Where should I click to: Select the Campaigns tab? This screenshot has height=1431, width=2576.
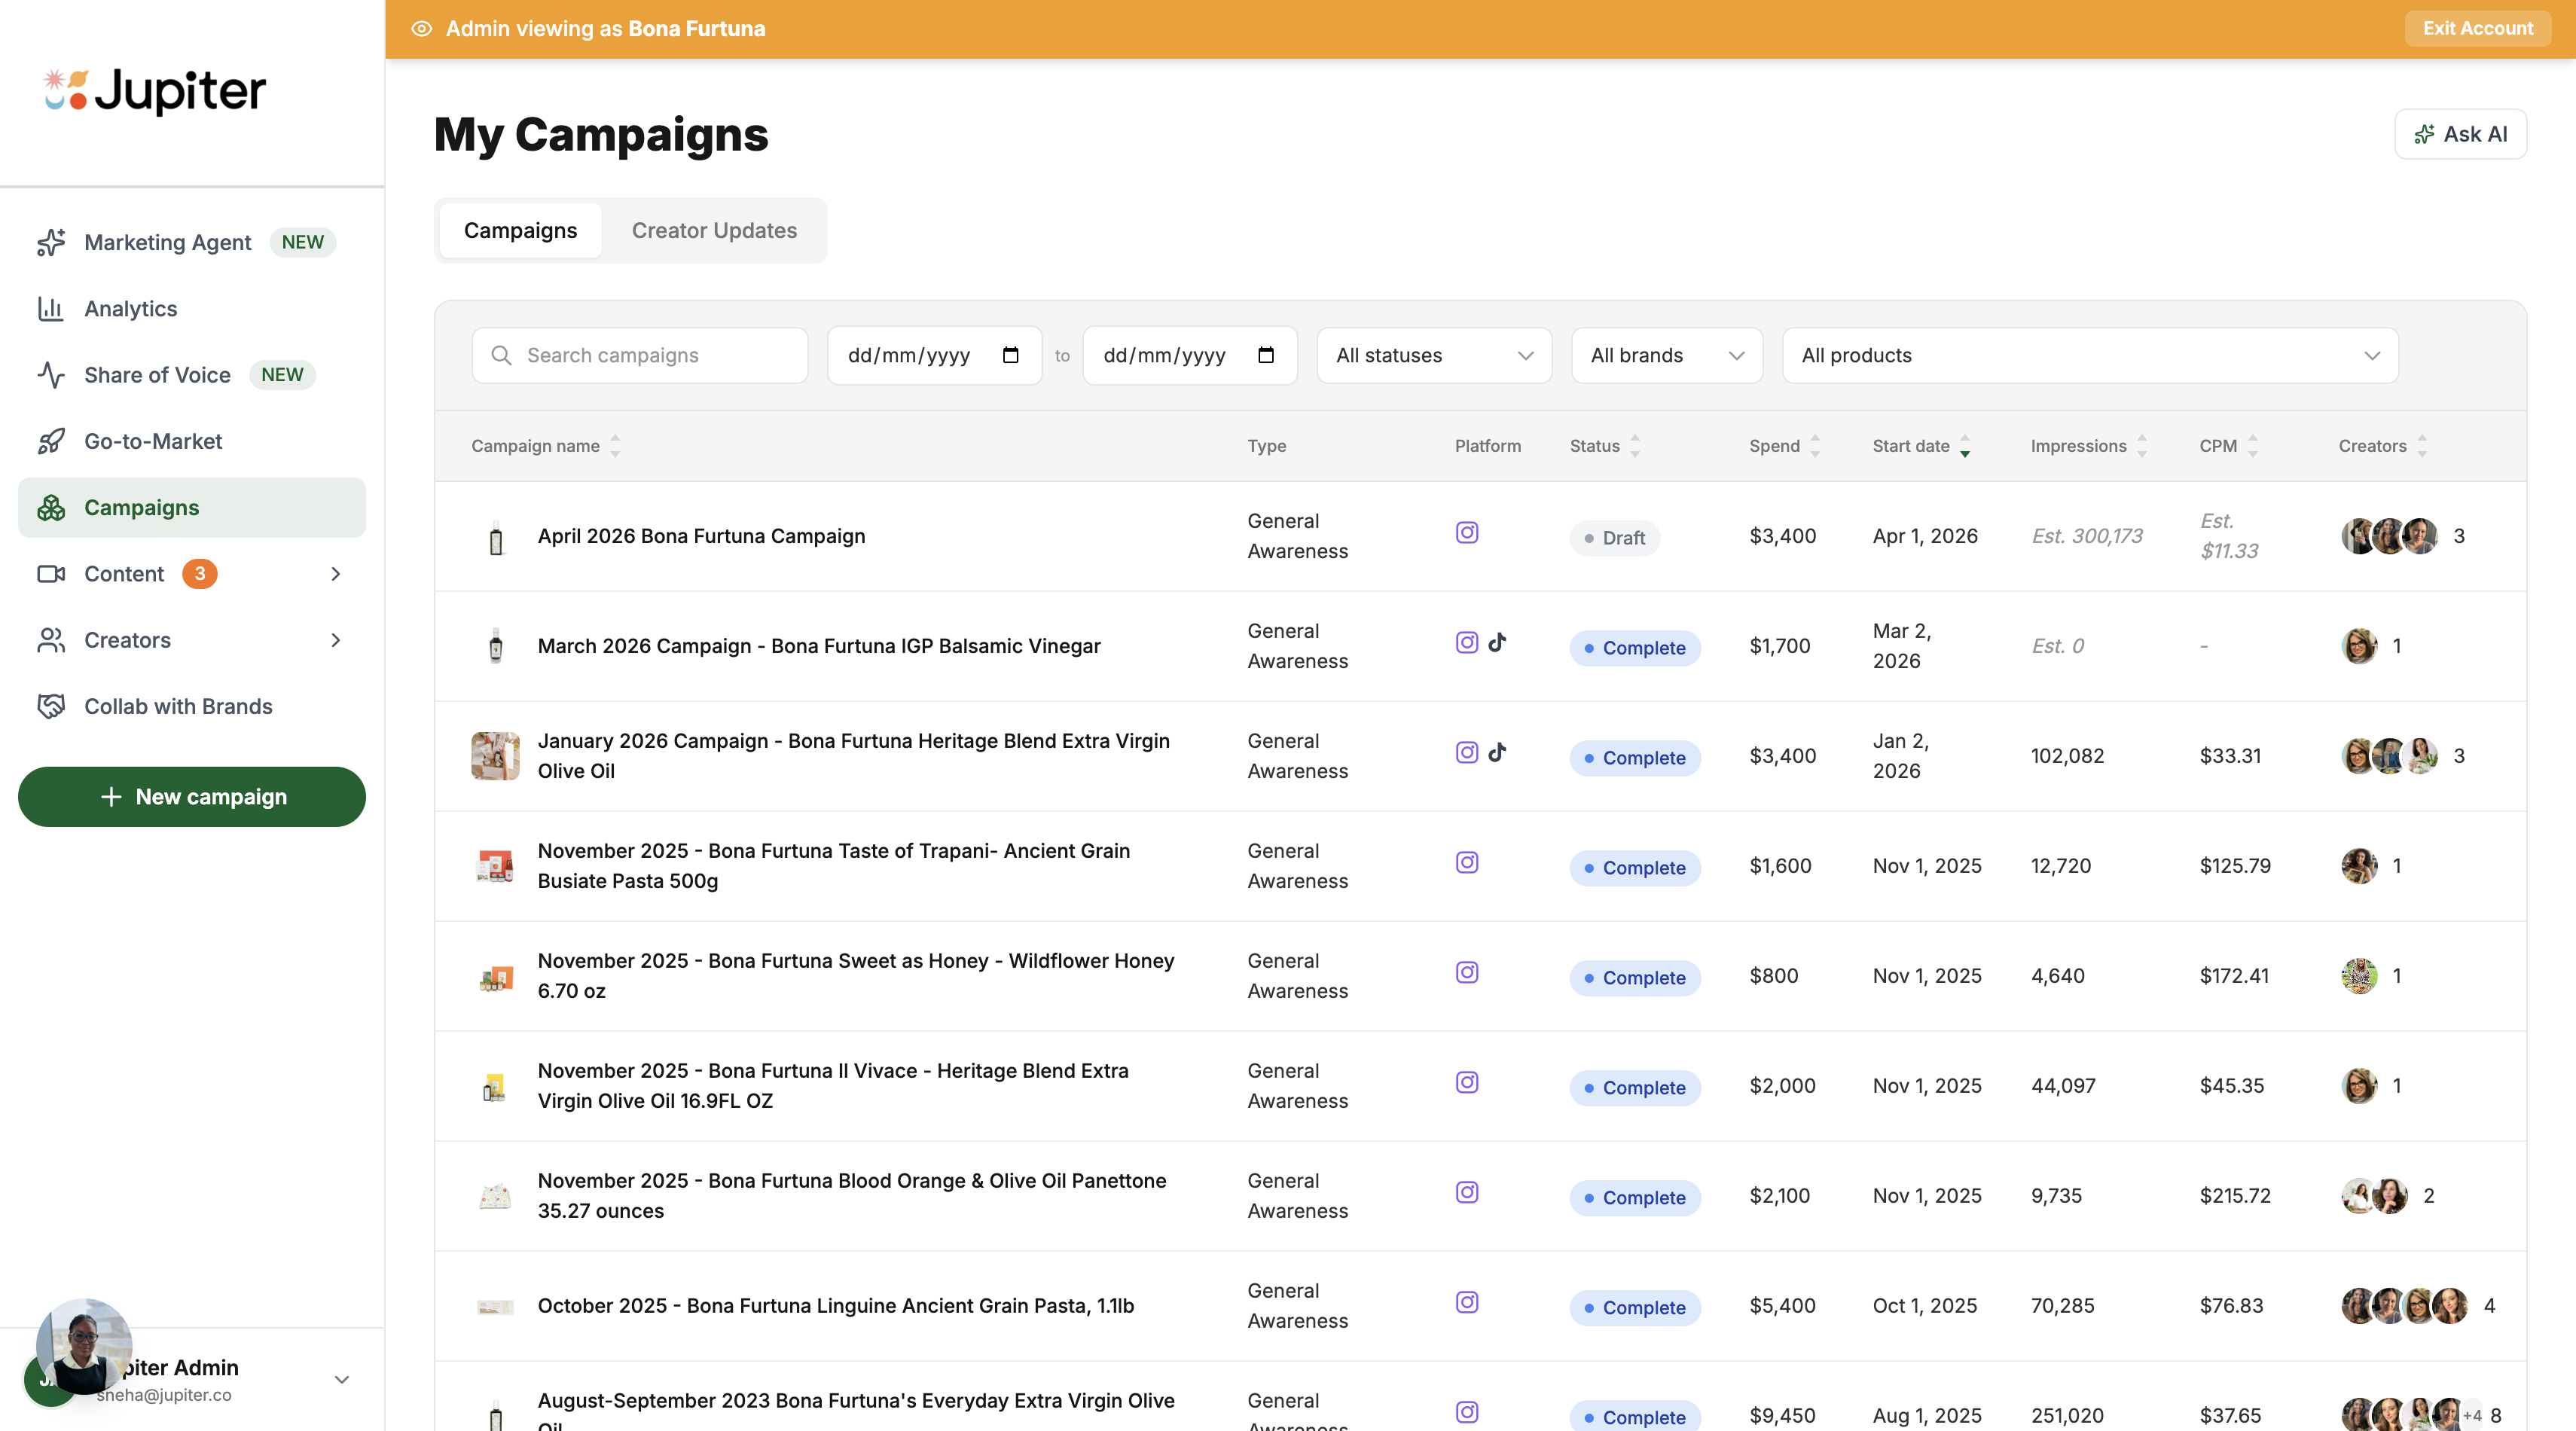pos(519,230)
